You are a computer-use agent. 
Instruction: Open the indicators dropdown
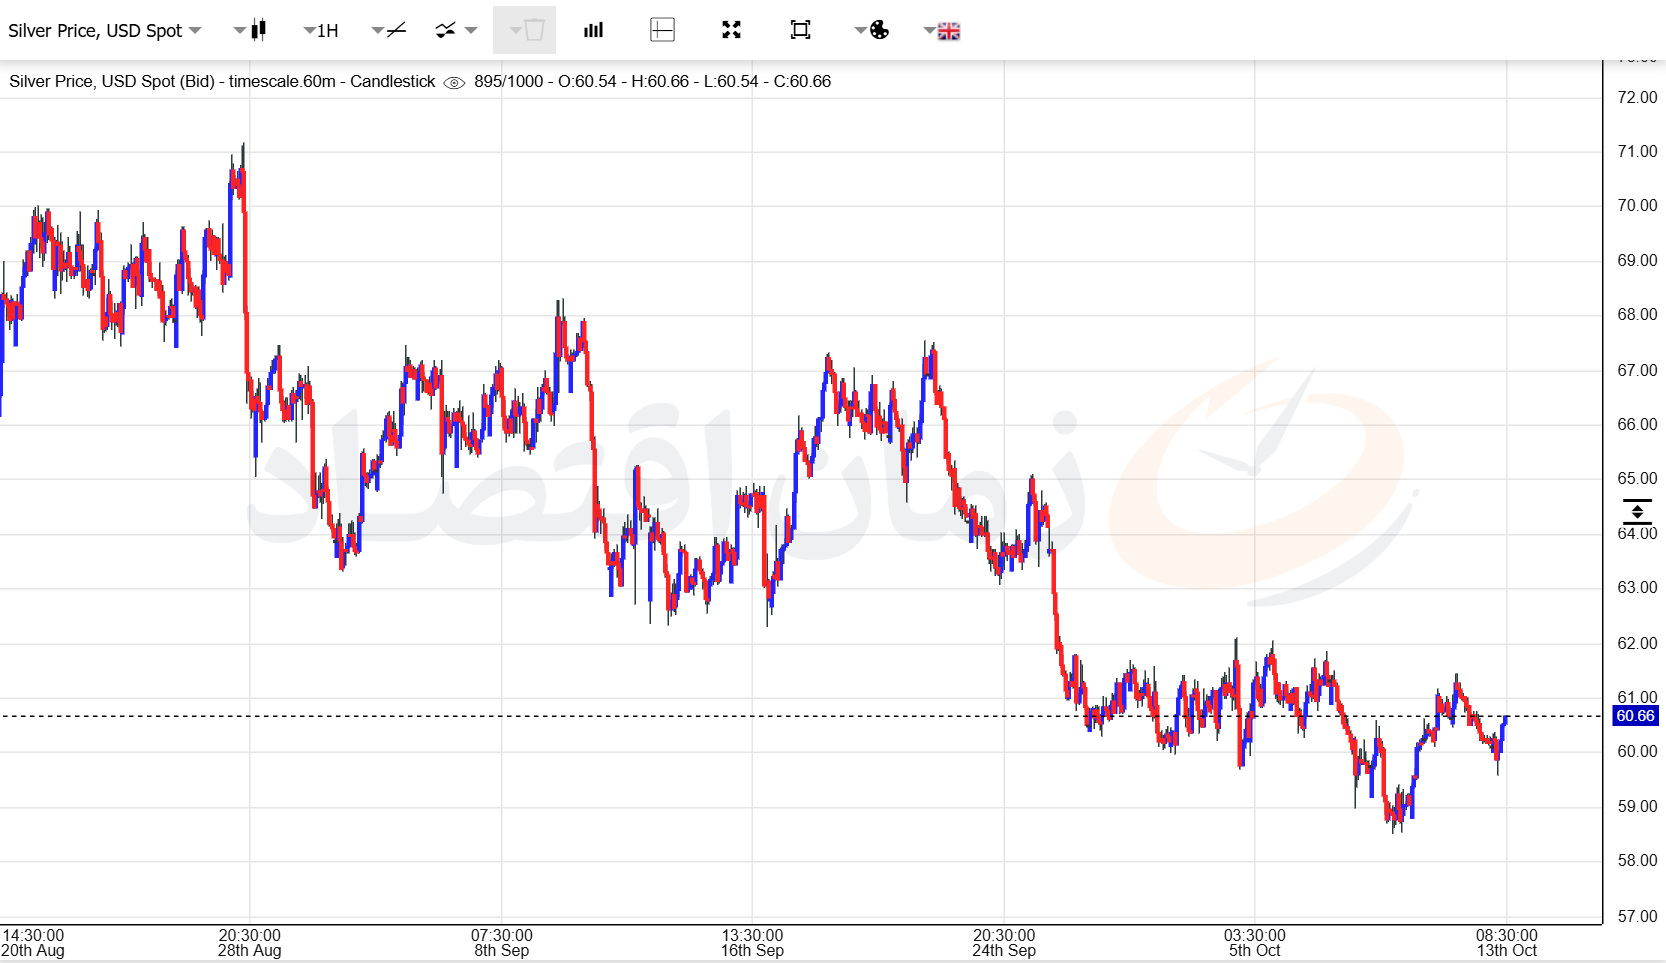click(456, 30)
